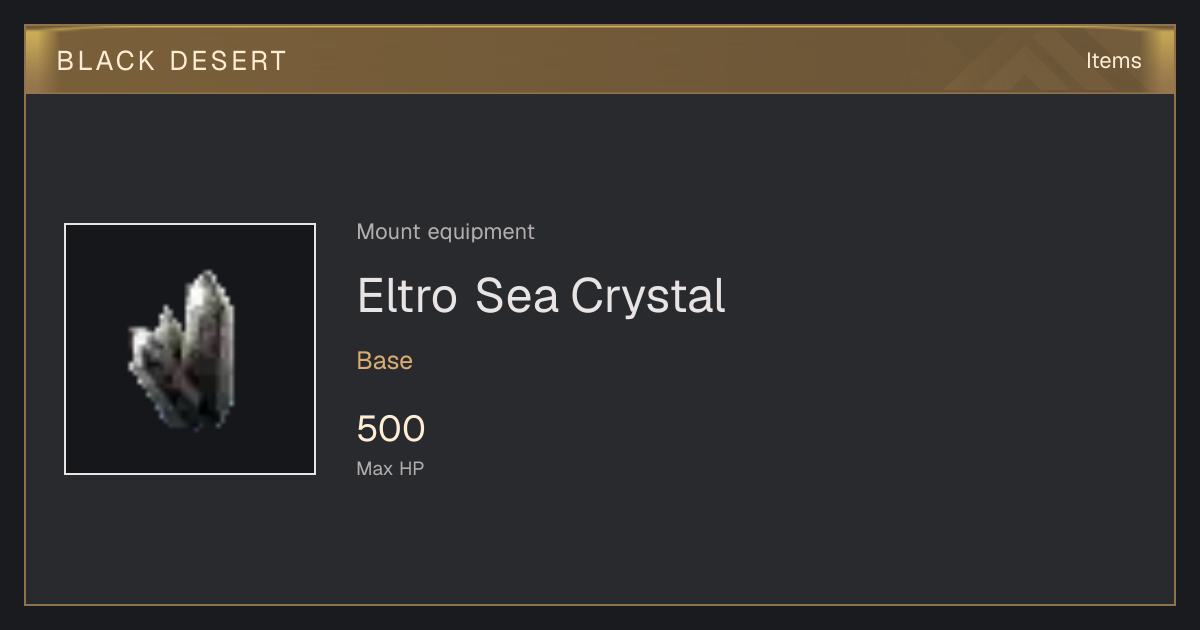
Task: Click the word Sea in item name
Action: [x=516, y=296]
